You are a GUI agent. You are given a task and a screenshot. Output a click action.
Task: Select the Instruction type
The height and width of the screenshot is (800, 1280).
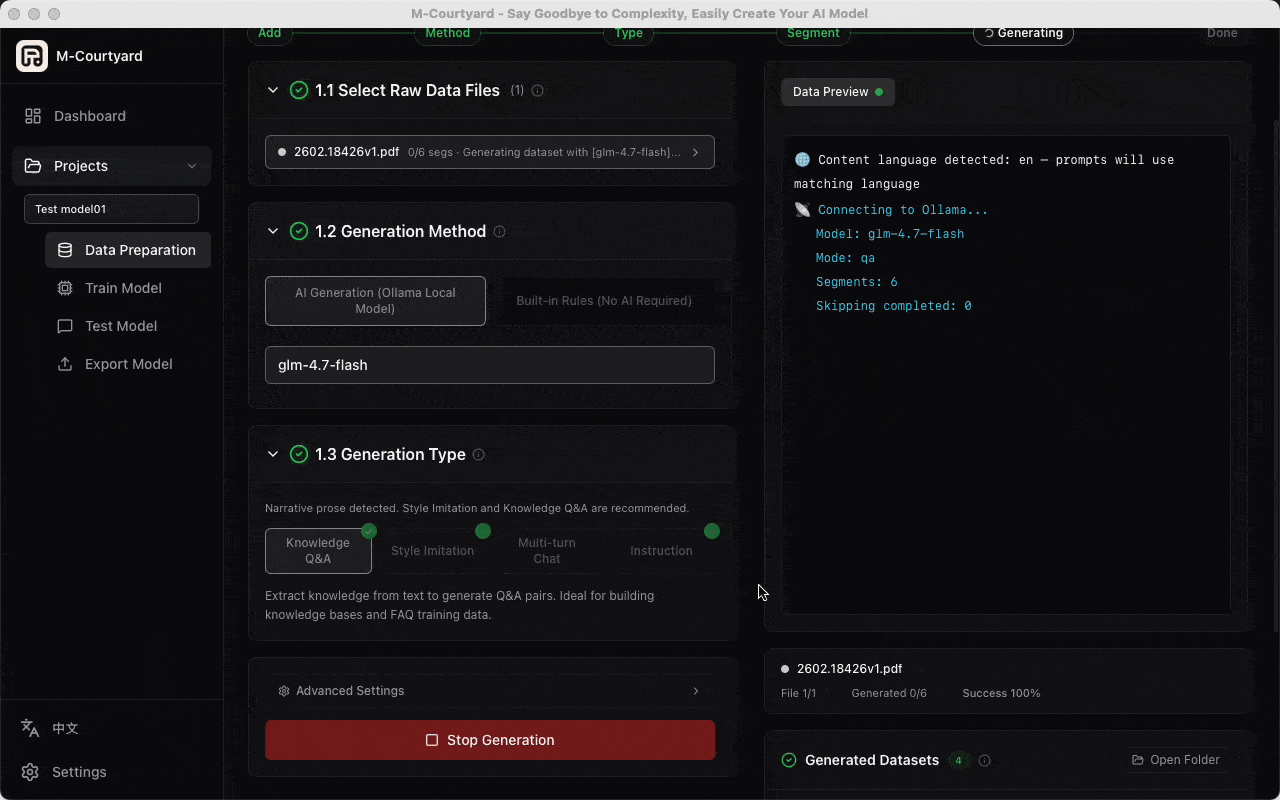pos(661,551)
